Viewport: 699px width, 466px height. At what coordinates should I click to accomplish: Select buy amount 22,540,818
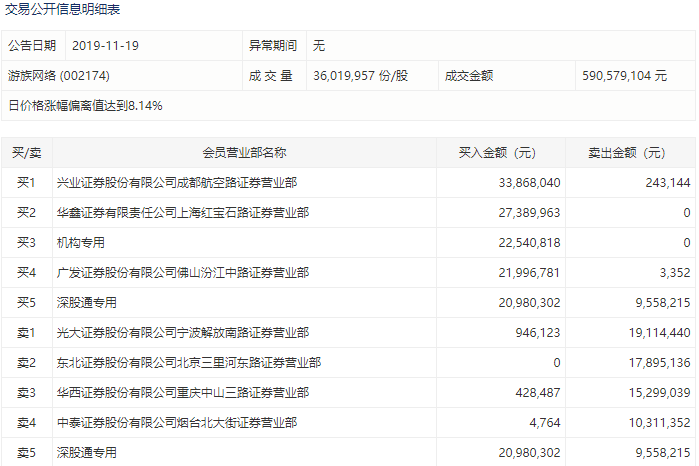pyautogui.click(x=529, y=243)
